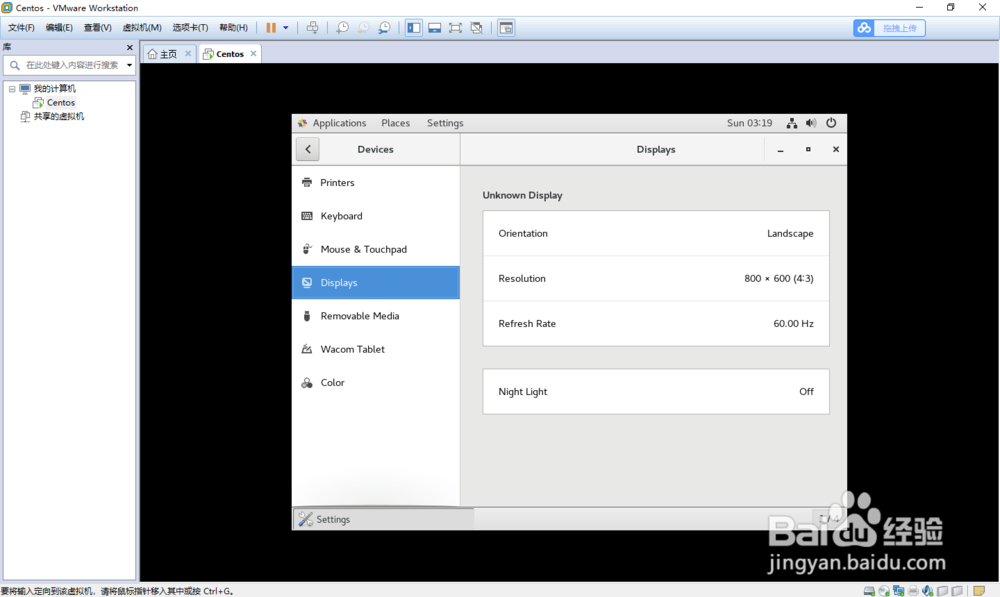Open the 编辑(E) menu

tap(59, 27)
